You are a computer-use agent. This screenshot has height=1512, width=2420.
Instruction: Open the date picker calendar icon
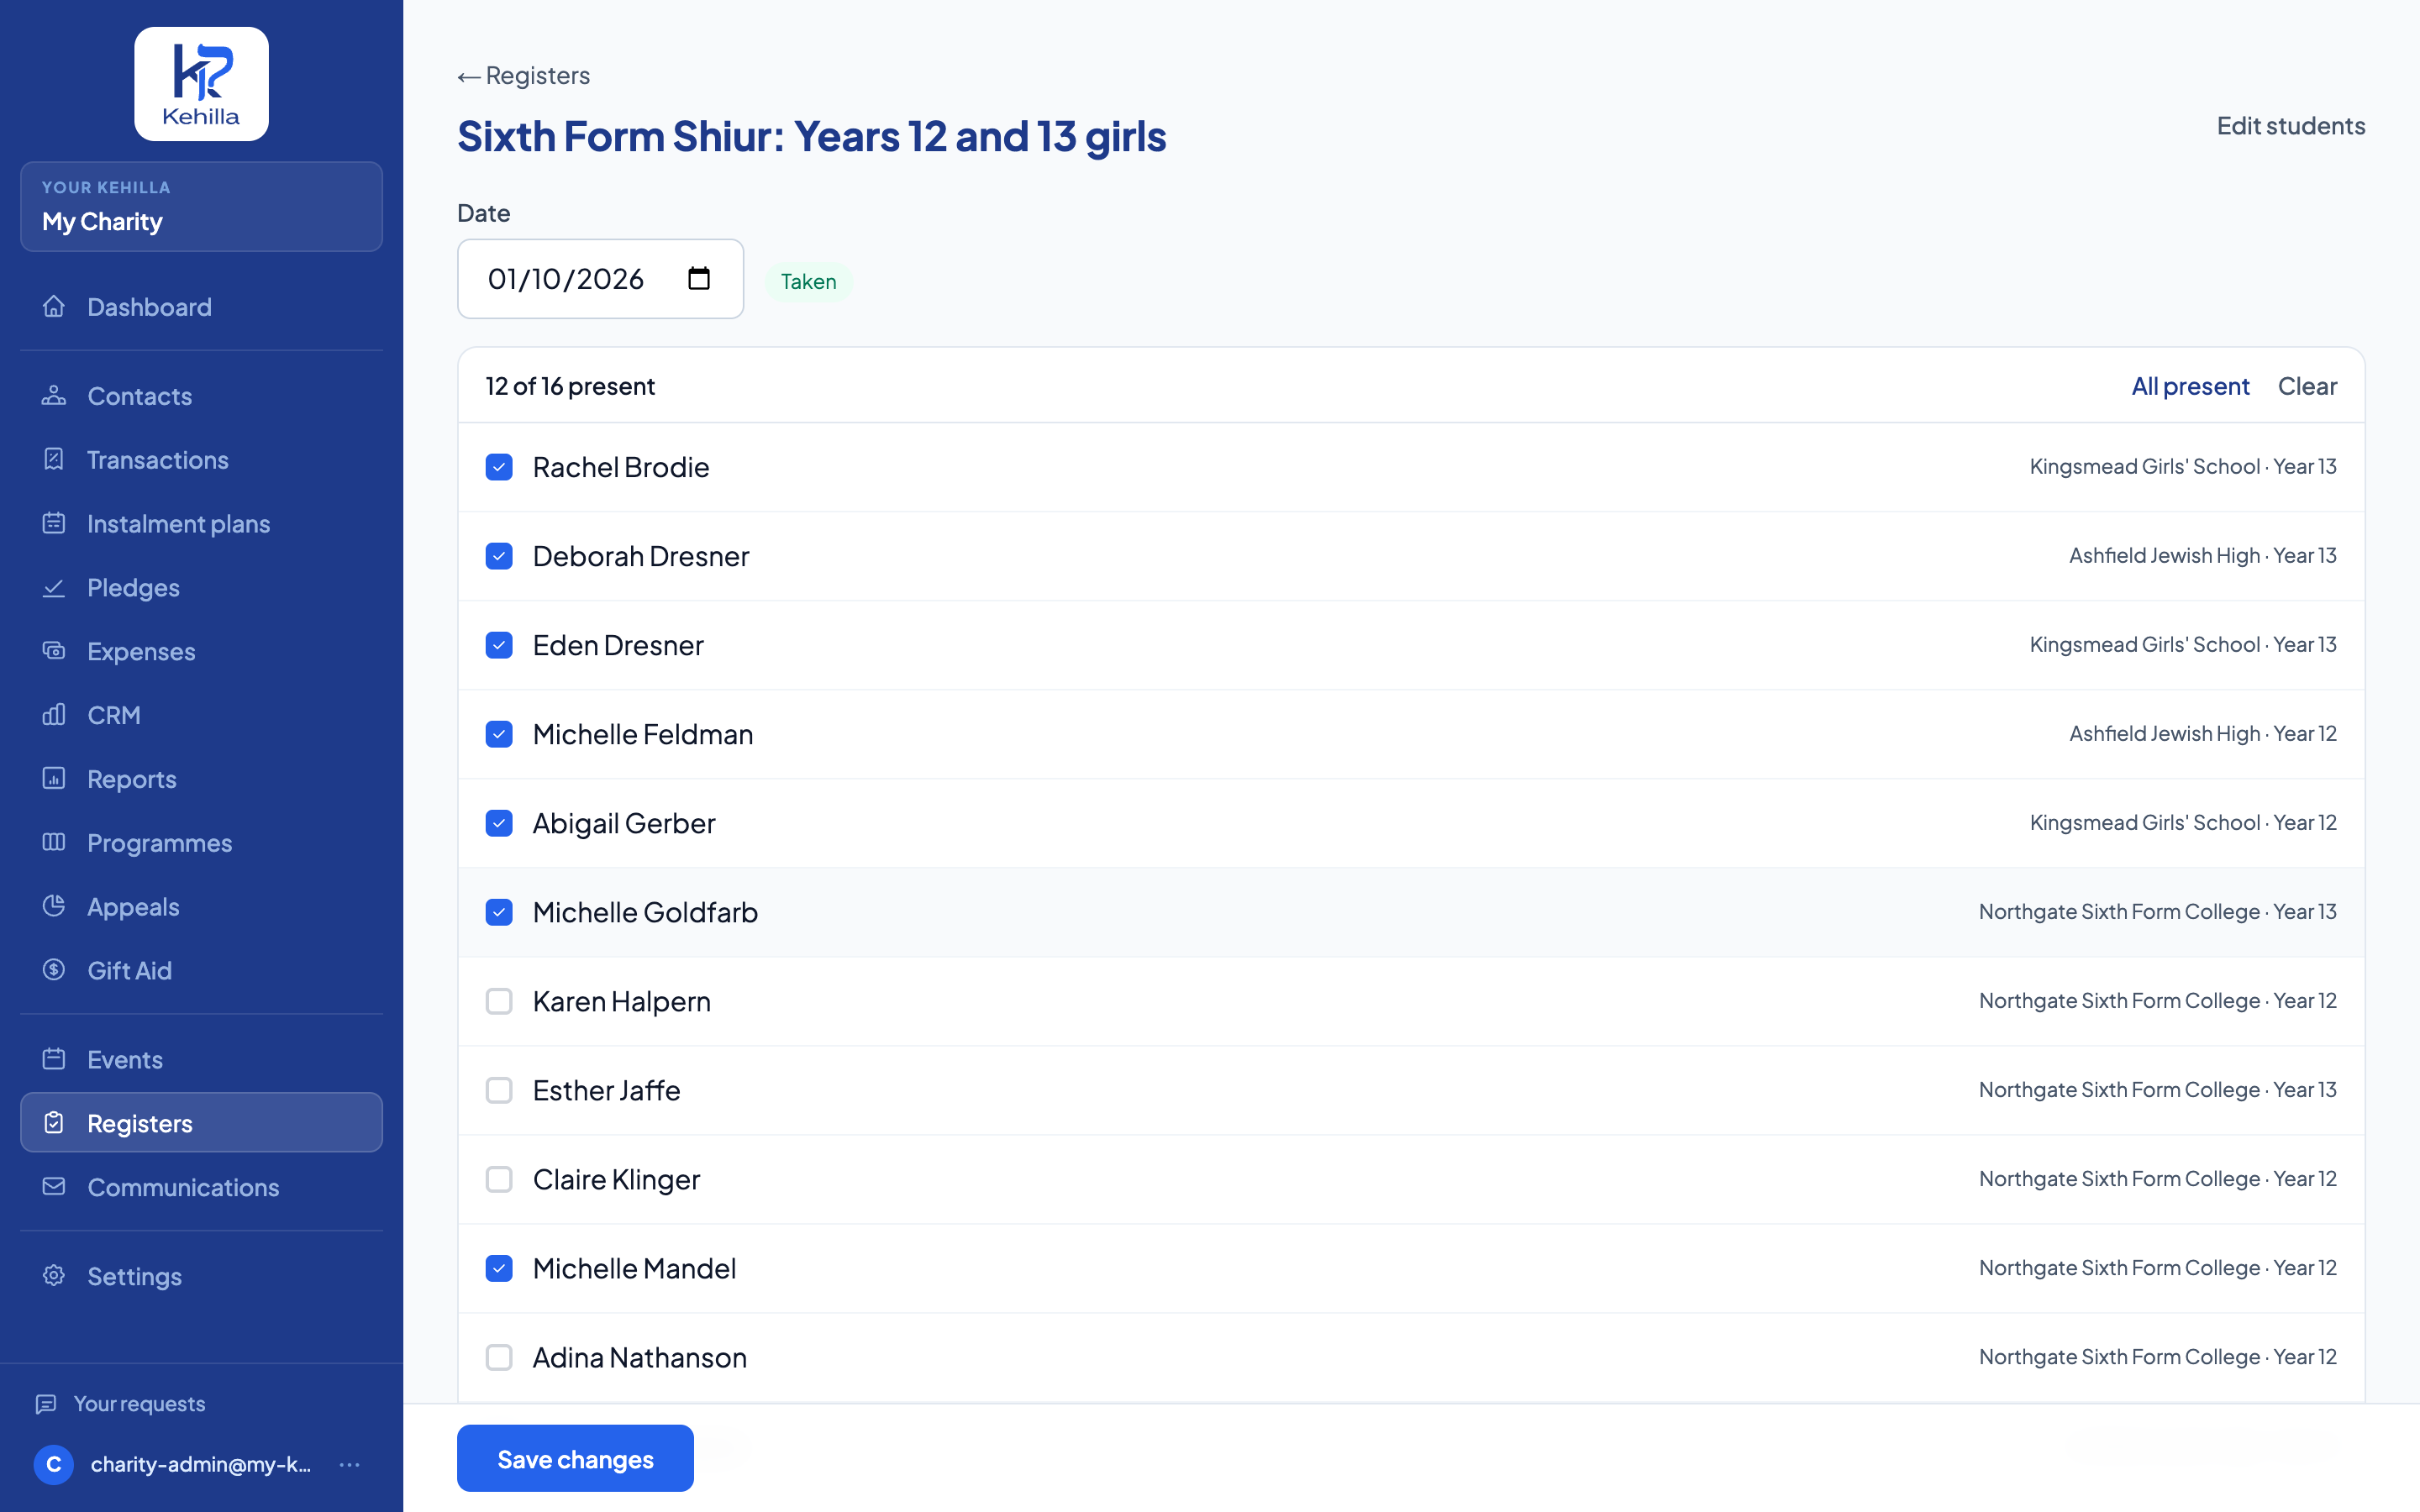click(699, 278)
